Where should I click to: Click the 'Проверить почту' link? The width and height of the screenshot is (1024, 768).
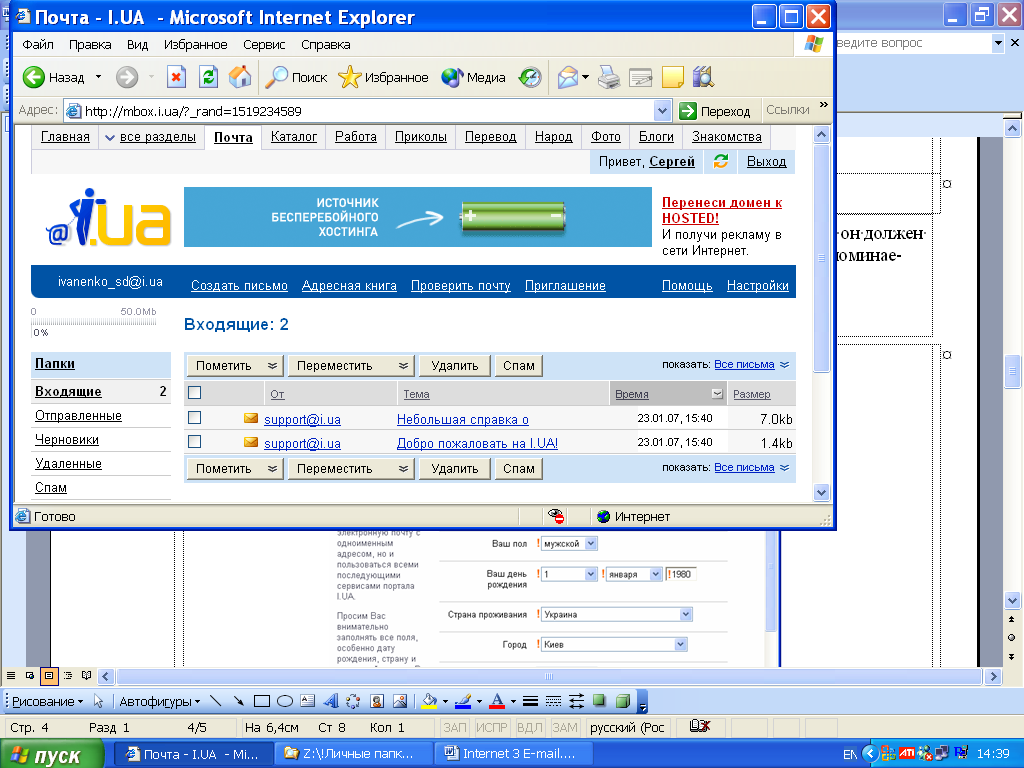pyautogui.click(x=460, y=285)
